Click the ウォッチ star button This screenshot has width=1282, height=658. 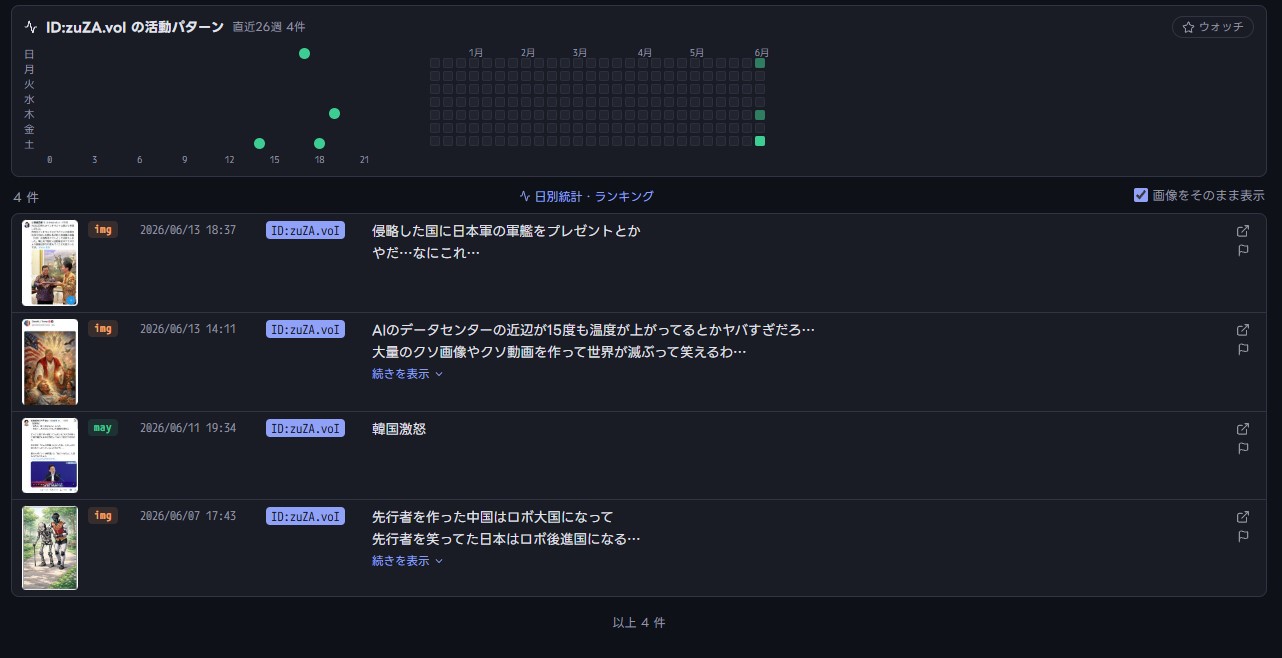1212,27
